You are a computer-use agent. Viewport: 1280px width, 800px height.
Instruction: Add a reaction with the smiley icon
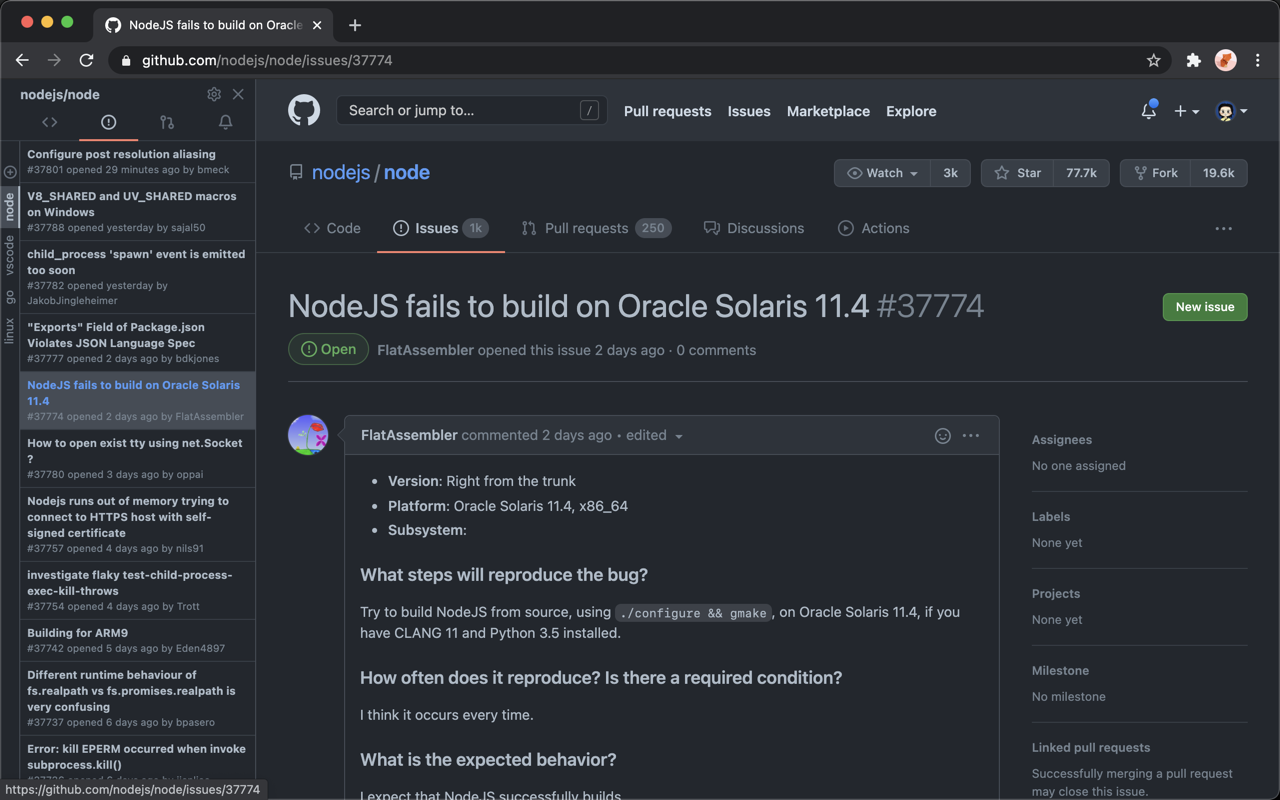tap(942, 435)
